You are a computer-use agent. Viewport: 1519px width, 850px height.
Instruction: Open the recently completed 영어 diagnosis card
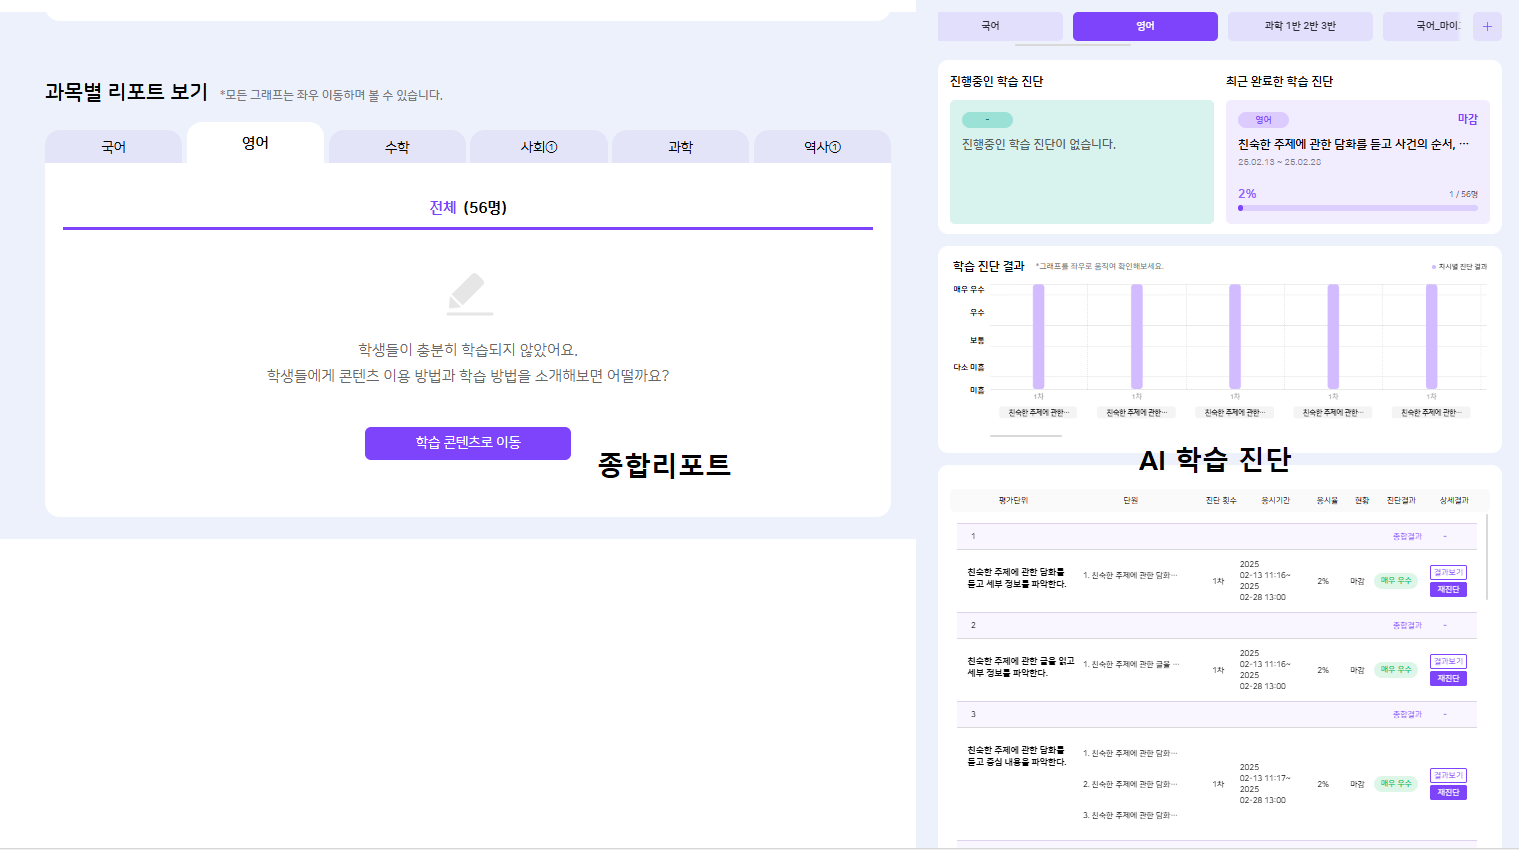(1357, 161)
